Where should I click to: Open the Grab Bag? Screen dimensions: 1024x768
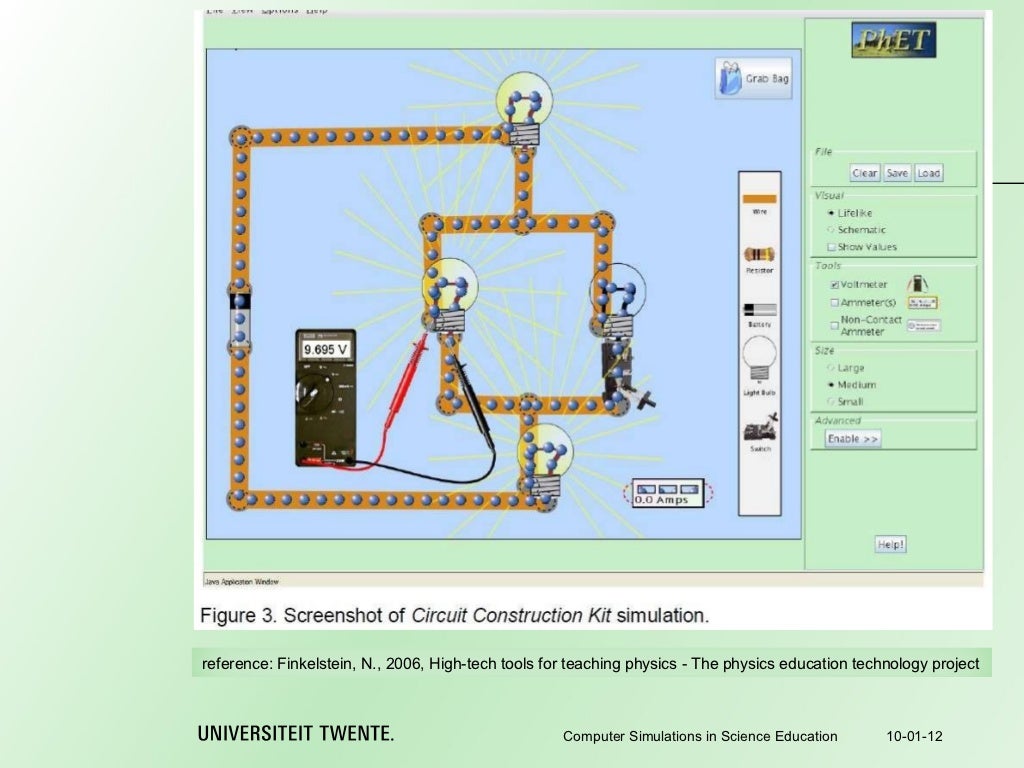coord(754,78)
